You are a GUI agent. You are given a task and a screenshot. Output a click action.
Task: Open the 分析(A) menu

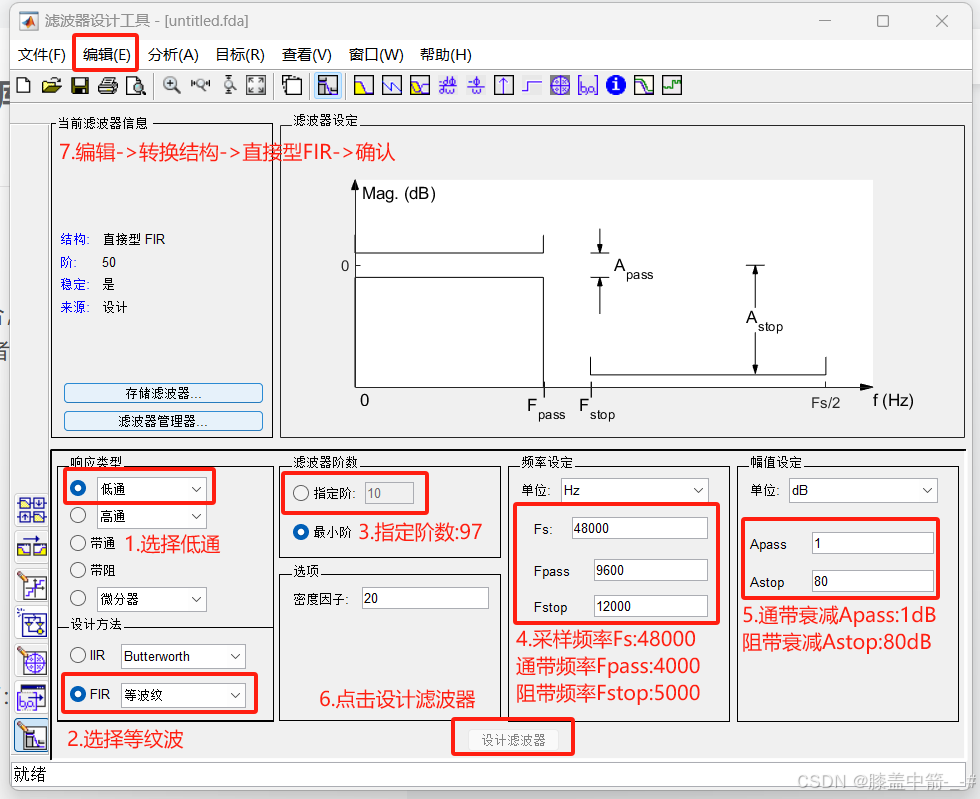pyautogui.click(x=173, y=55)
